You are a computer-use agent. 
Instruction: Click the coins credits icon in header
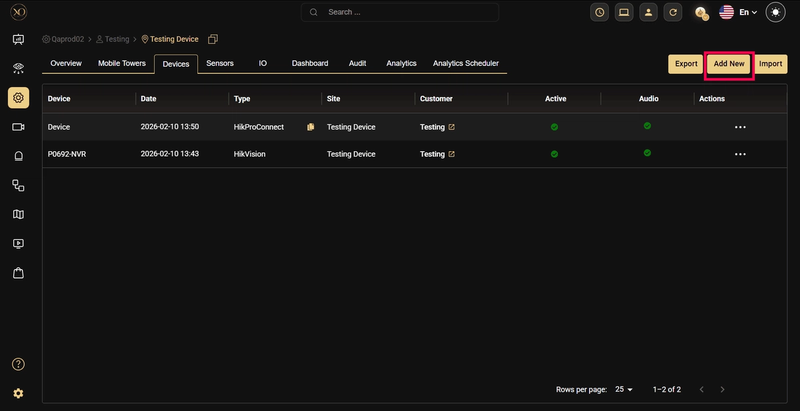tap(702, 13)
